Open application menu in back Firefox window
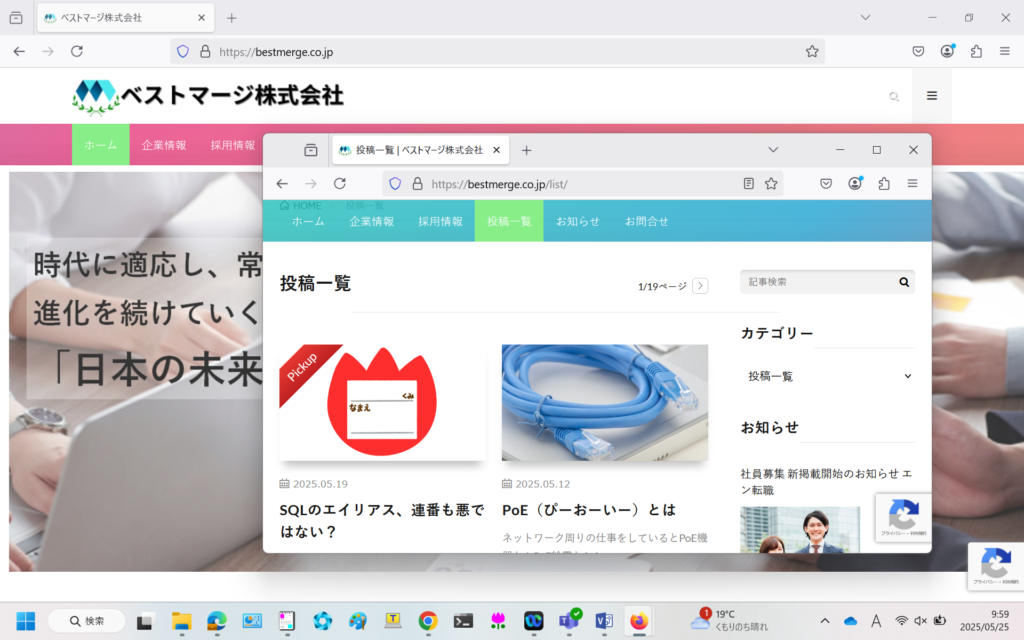Screen dimensions: 1024x640 coord(1005,51)
